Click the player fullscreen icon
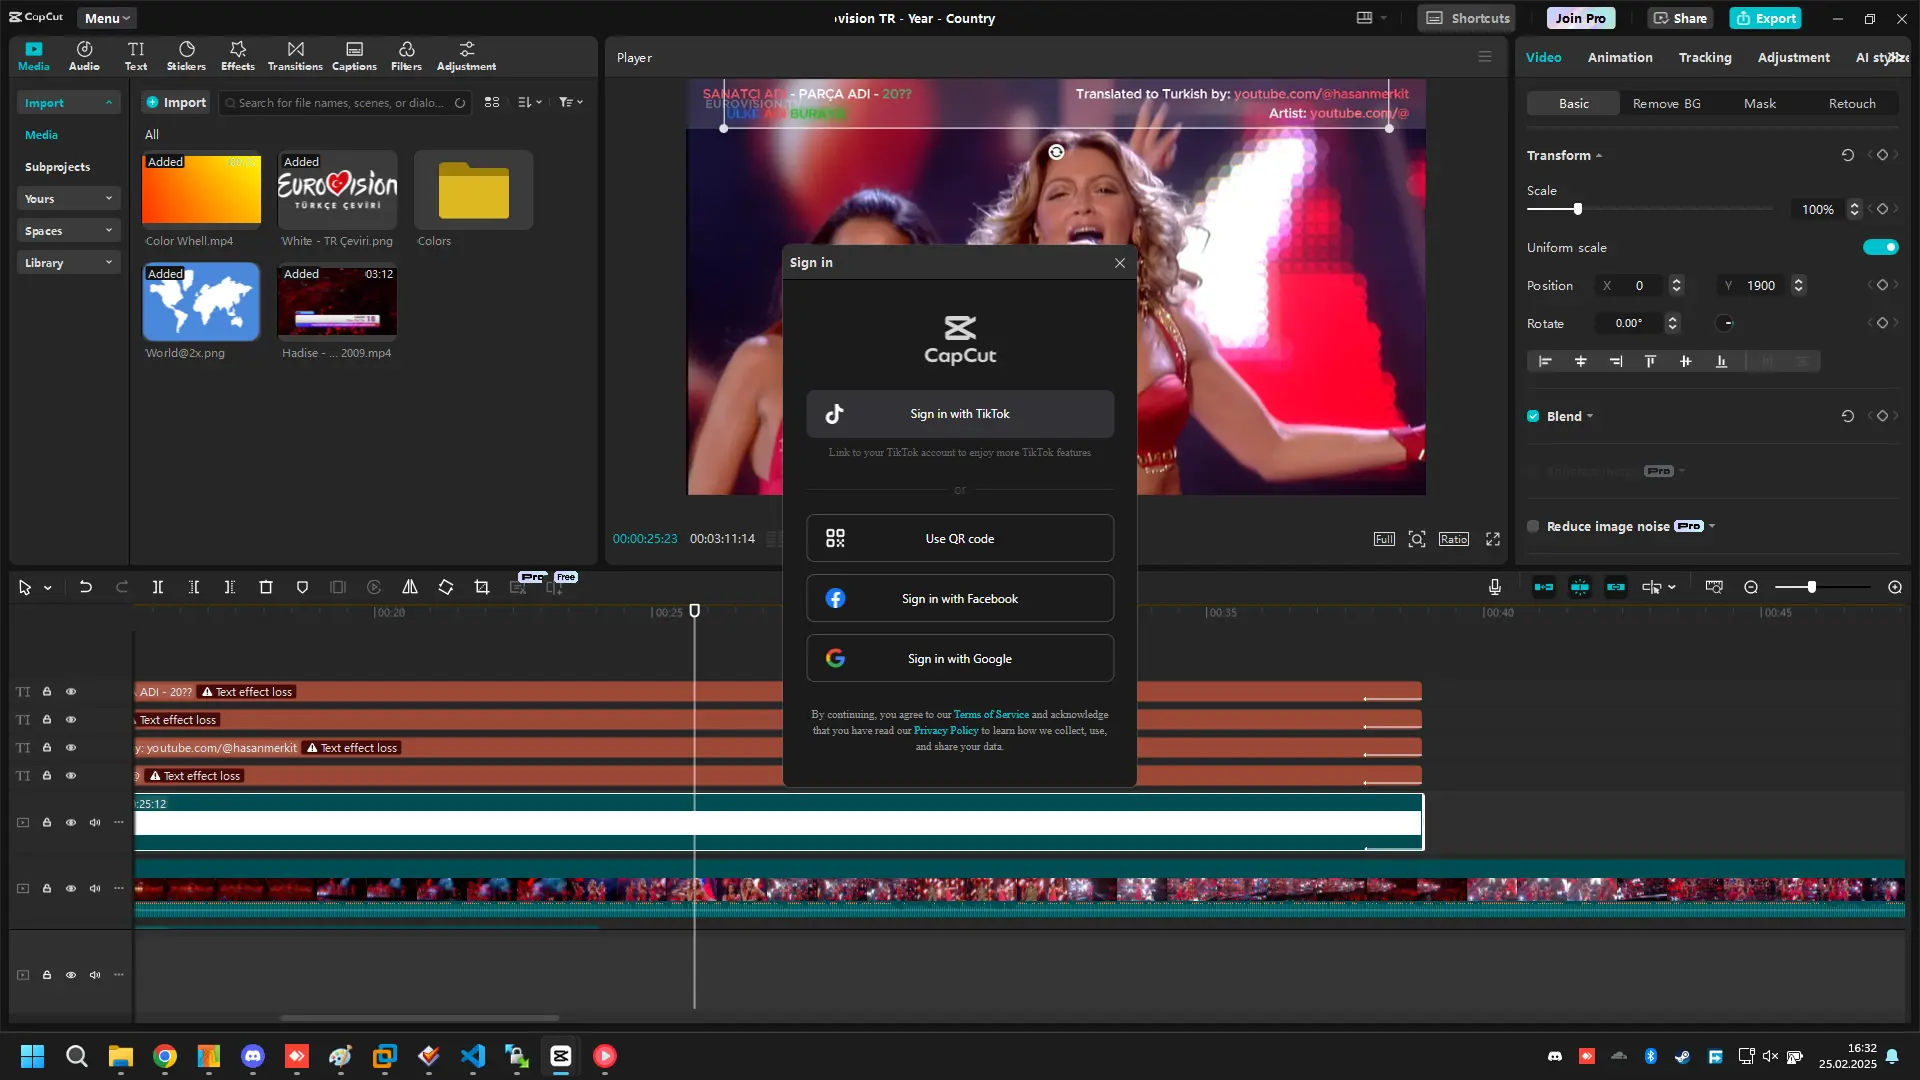The image size is (1920, 1080). click(1493, 539)
